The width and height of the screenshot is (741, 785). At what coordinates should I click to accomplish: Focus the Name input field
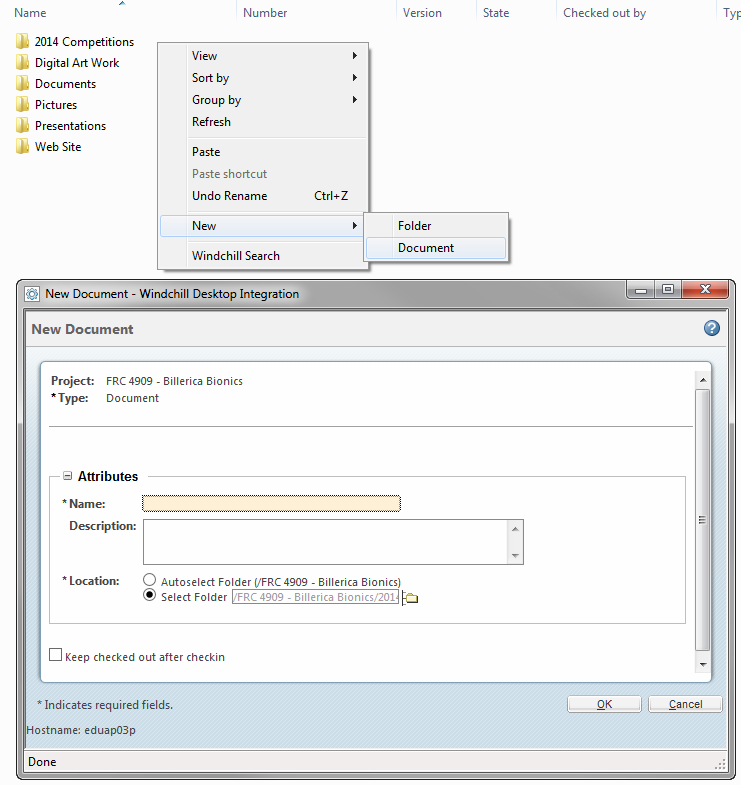coord(271,503)
